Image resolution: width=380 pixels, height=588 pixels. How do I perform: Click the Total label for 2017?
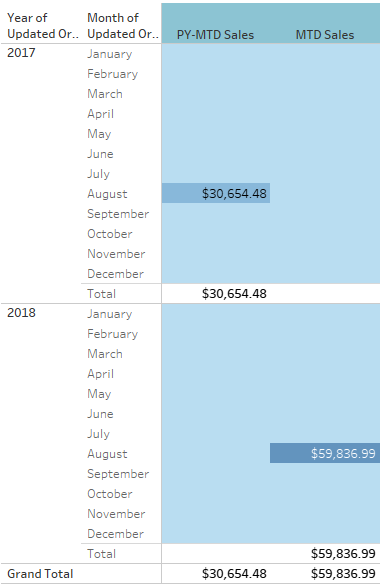pos(101,294)
